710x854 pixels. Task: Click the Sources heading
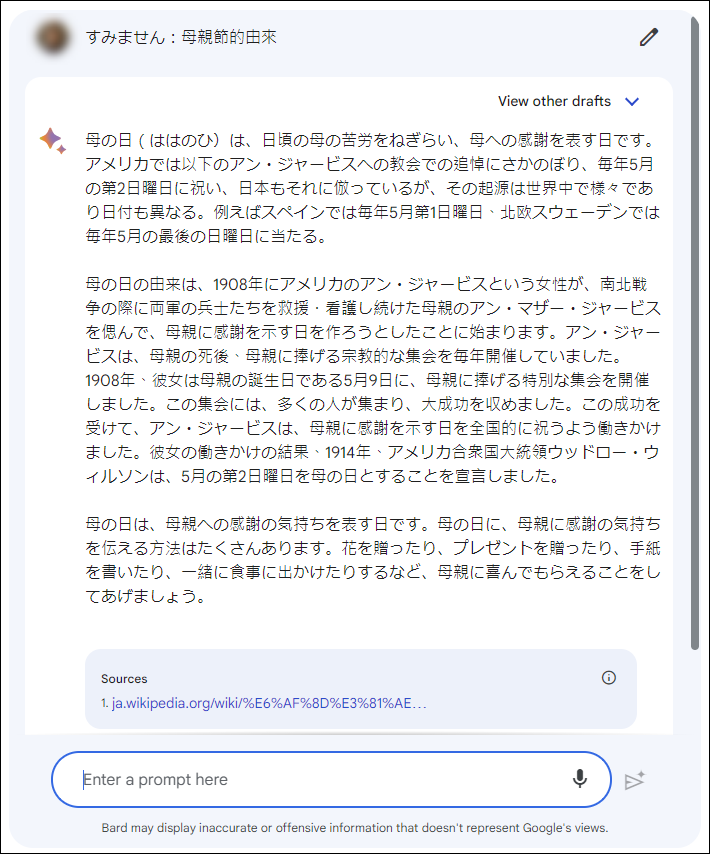tap(124, 679)
